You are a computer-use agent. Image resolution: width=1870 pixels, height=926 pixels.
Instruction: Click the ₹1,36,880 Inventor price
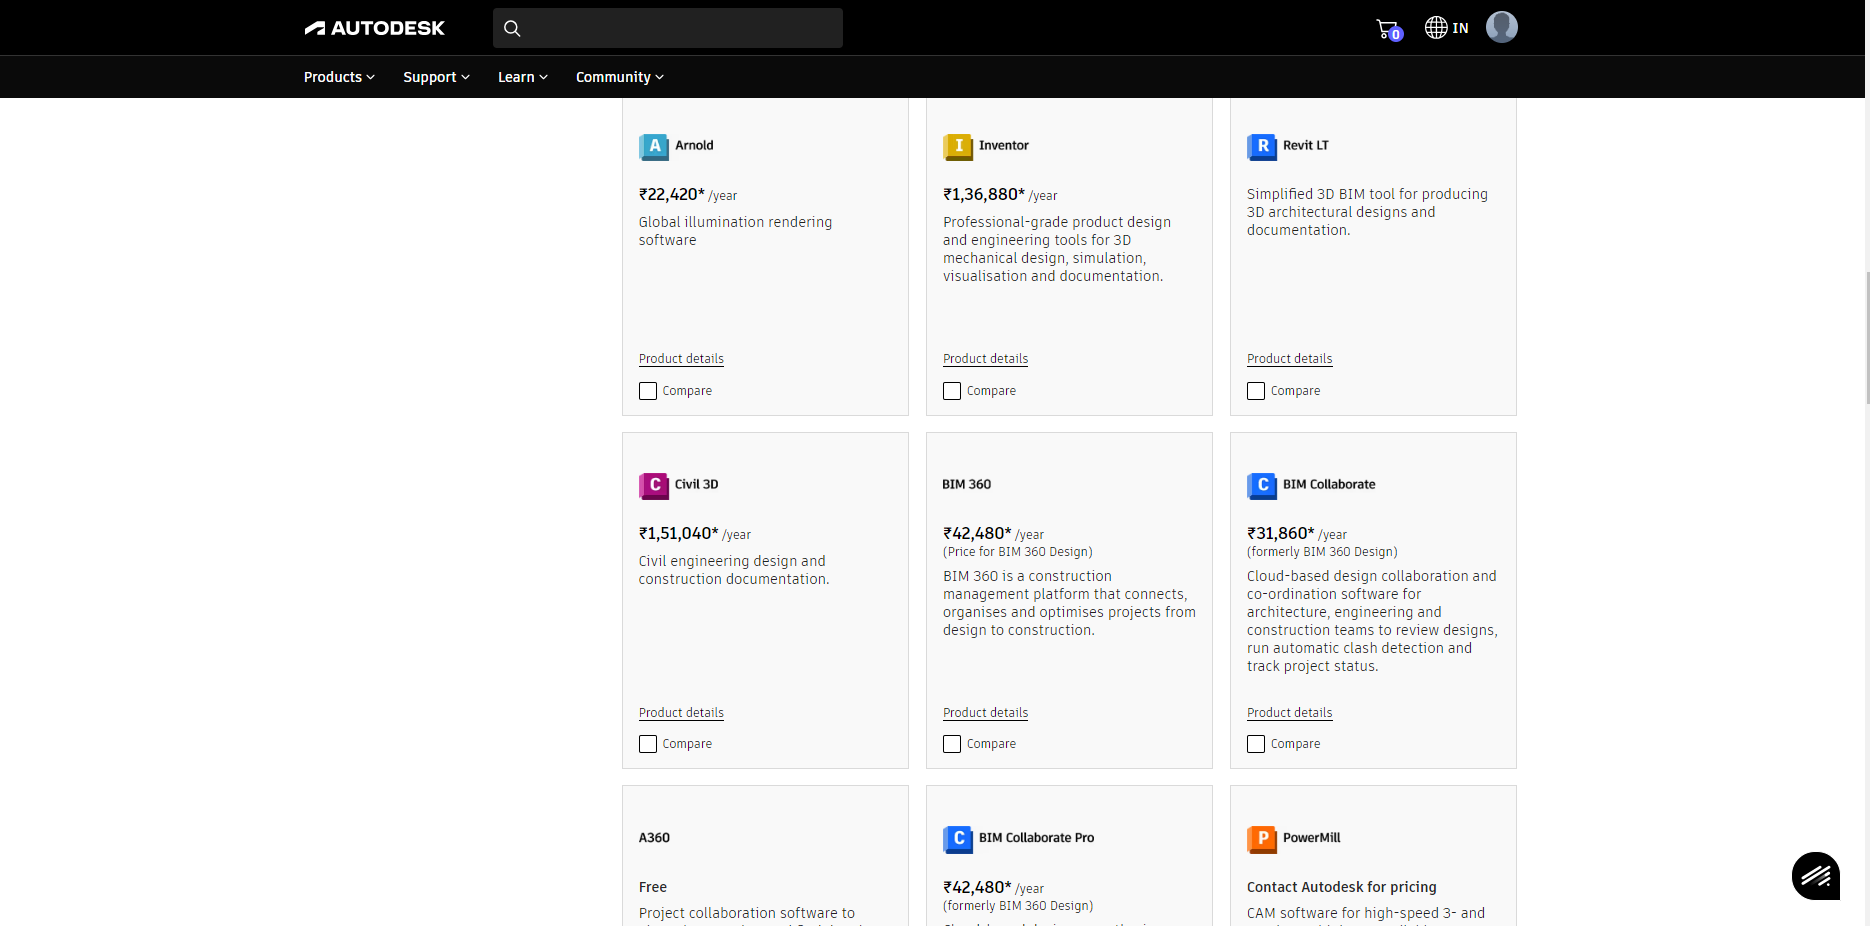click(x=984, y=194)
